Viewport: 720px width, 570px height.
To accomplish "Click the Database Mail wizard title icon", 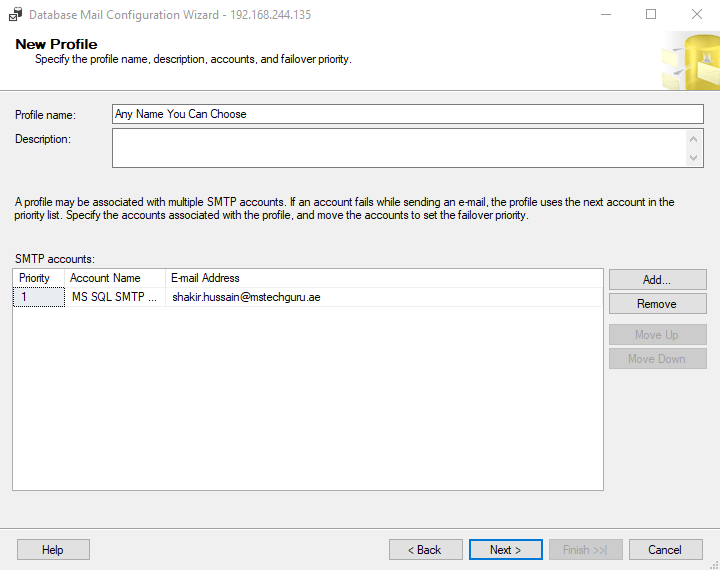I will [x=15, y=15].
